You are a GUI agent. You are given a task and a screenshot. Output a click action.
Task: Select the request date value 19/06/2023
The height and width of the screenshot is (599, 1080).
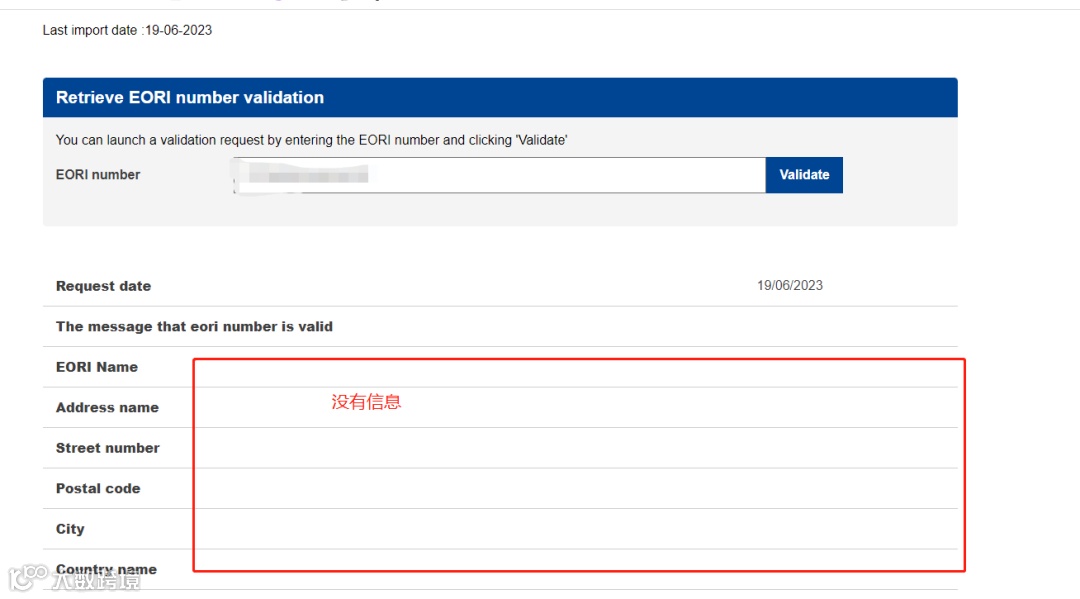[x=790, y=286]
